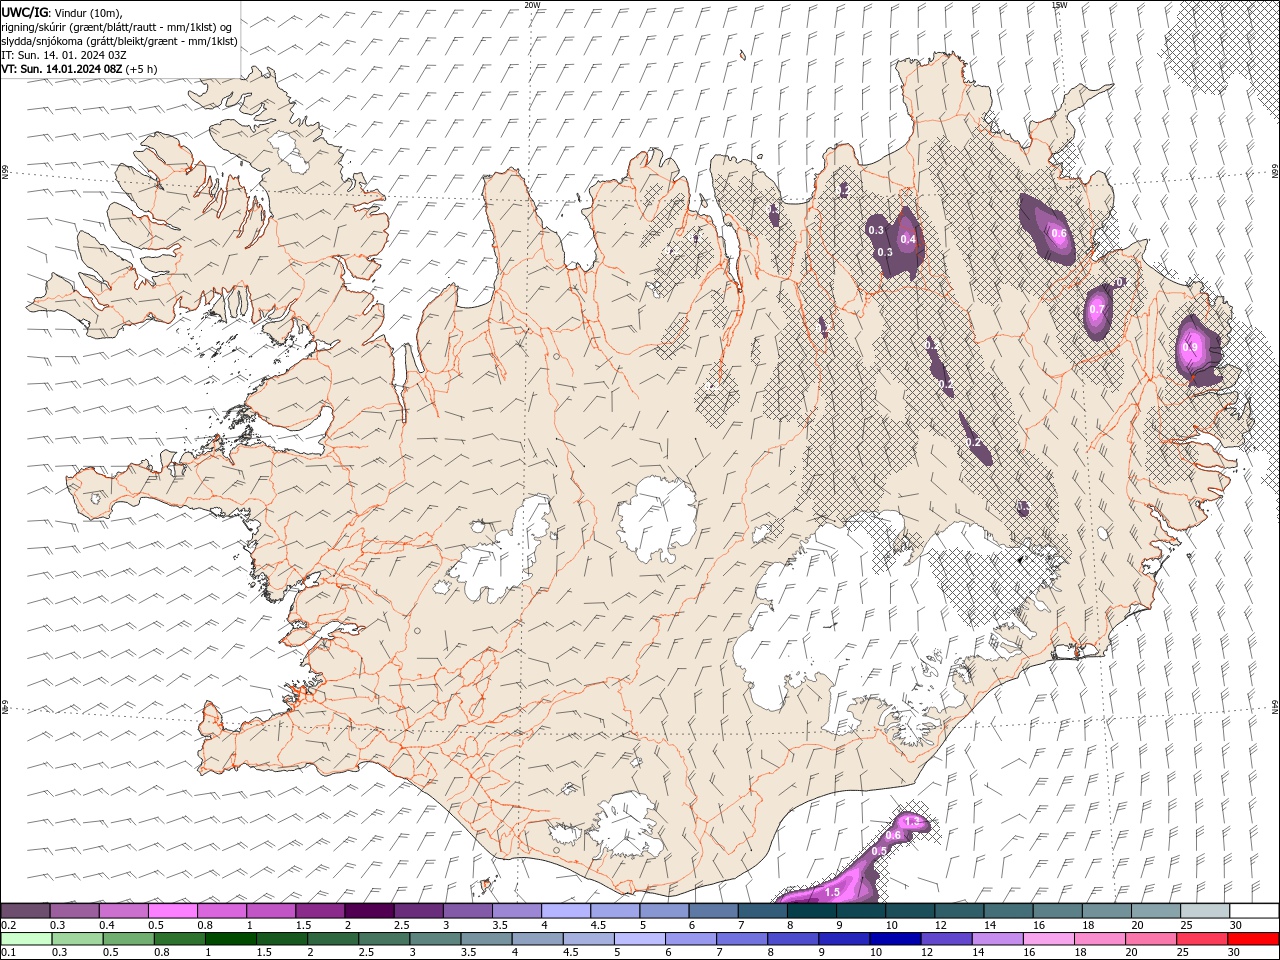Click the upper legend swatch labeled 0.2
Viewport: 1280px width, 960px height.
click(25, 910)
